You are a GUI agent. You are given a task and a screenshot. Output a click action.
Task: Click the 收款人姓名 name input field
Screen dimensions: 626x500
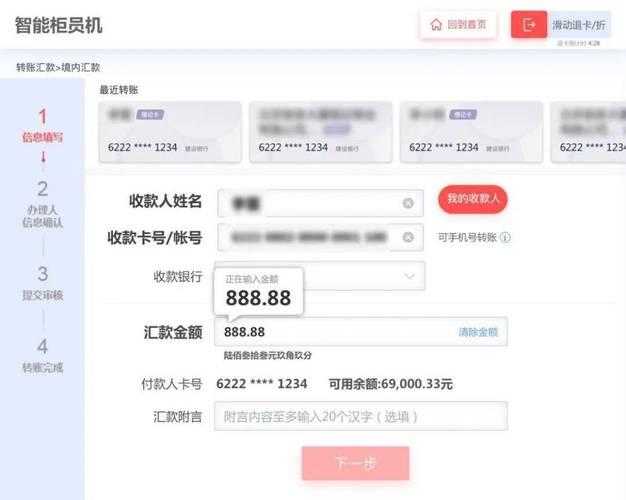[320, 203]
